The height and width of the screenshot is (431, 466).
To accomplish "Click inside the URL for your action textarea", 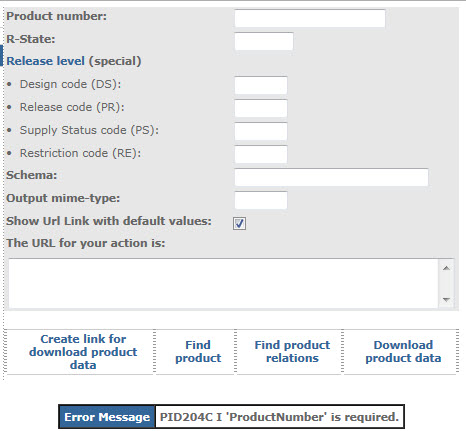I will [223, 283].
